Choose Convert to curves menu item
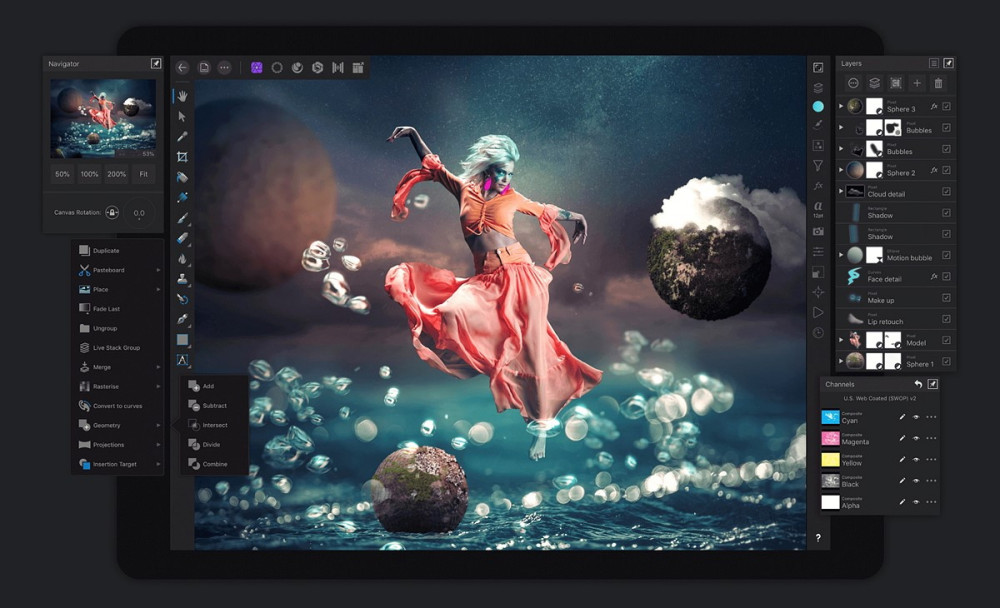This screenshot has width=1000, height=608. [117, 406]
